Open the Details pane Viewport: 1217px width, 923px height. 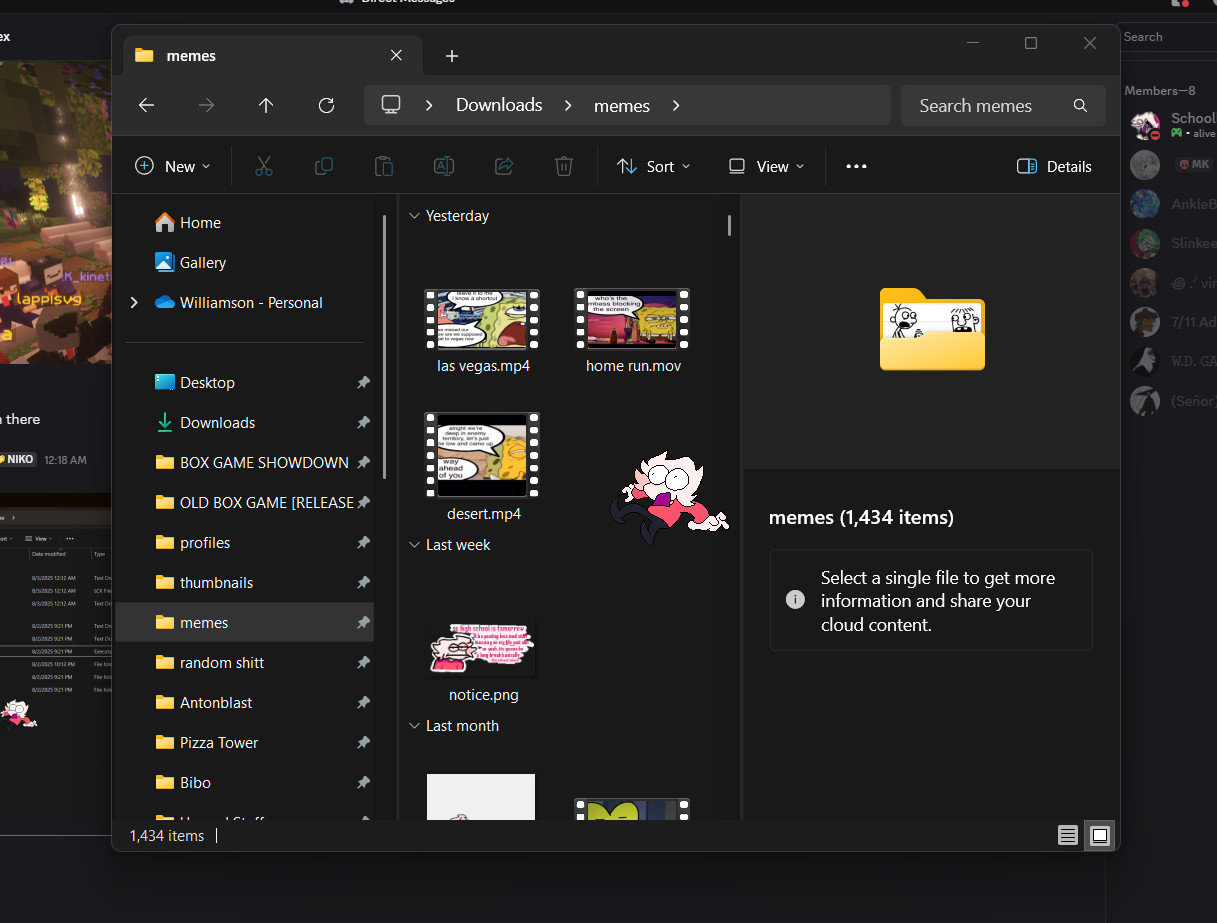[1053, 166]
